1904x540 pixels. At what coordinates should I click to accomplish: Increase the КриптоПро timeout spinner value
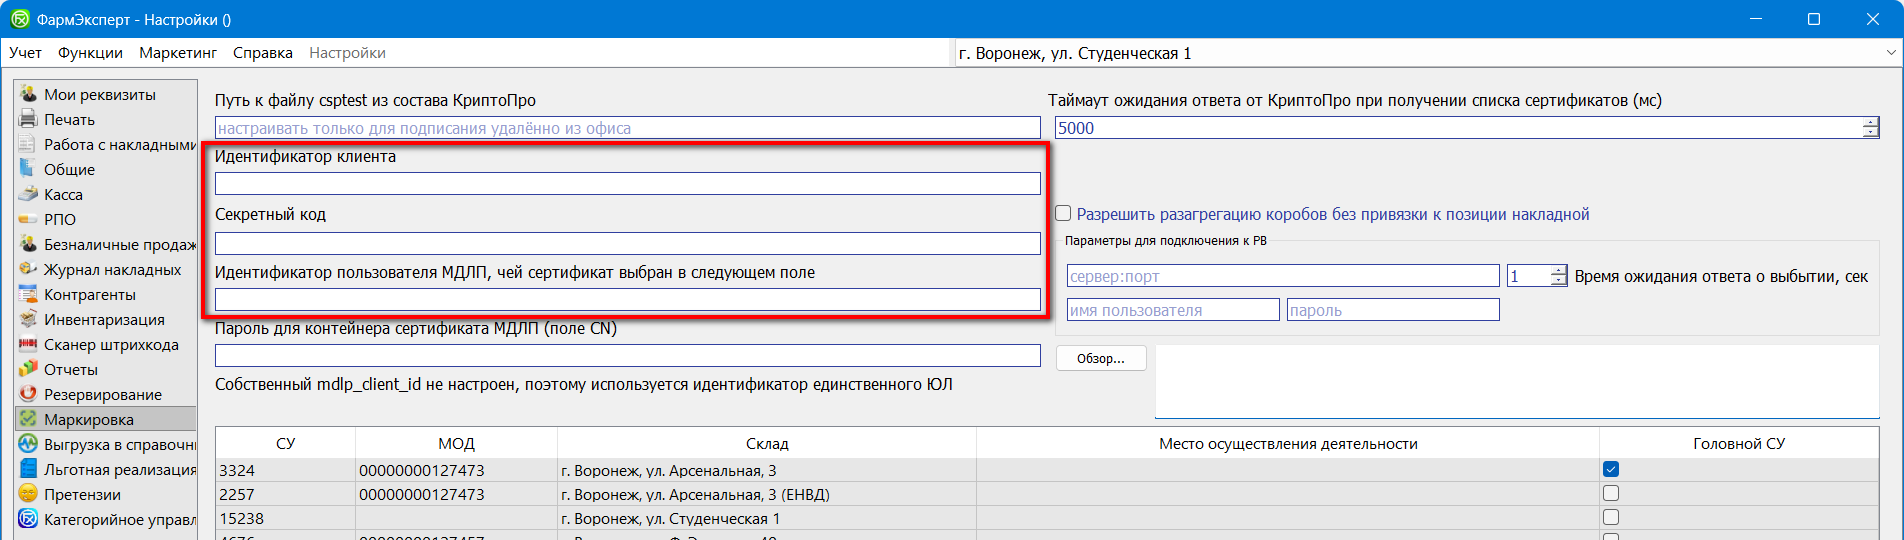tap(1870, 123)
